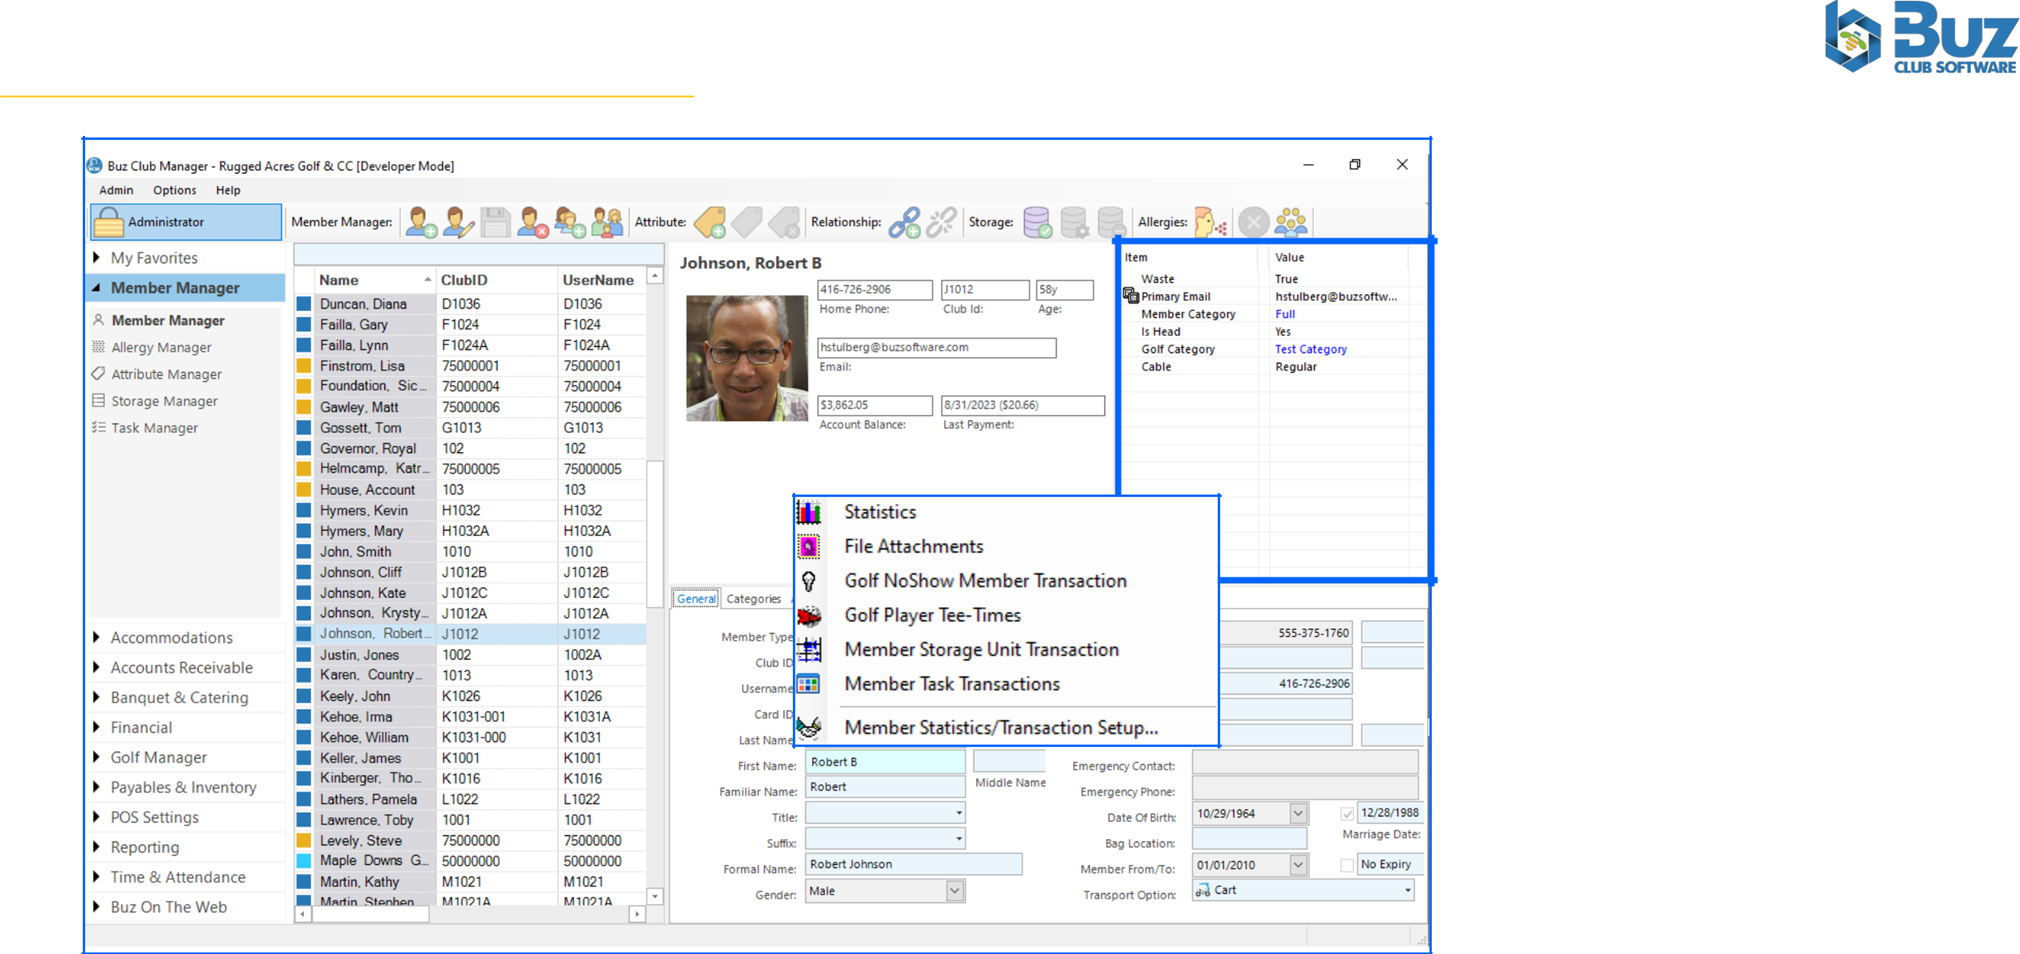Click the people group icon after Allergies
The image size is (2020, 954).
point(1291,222)
